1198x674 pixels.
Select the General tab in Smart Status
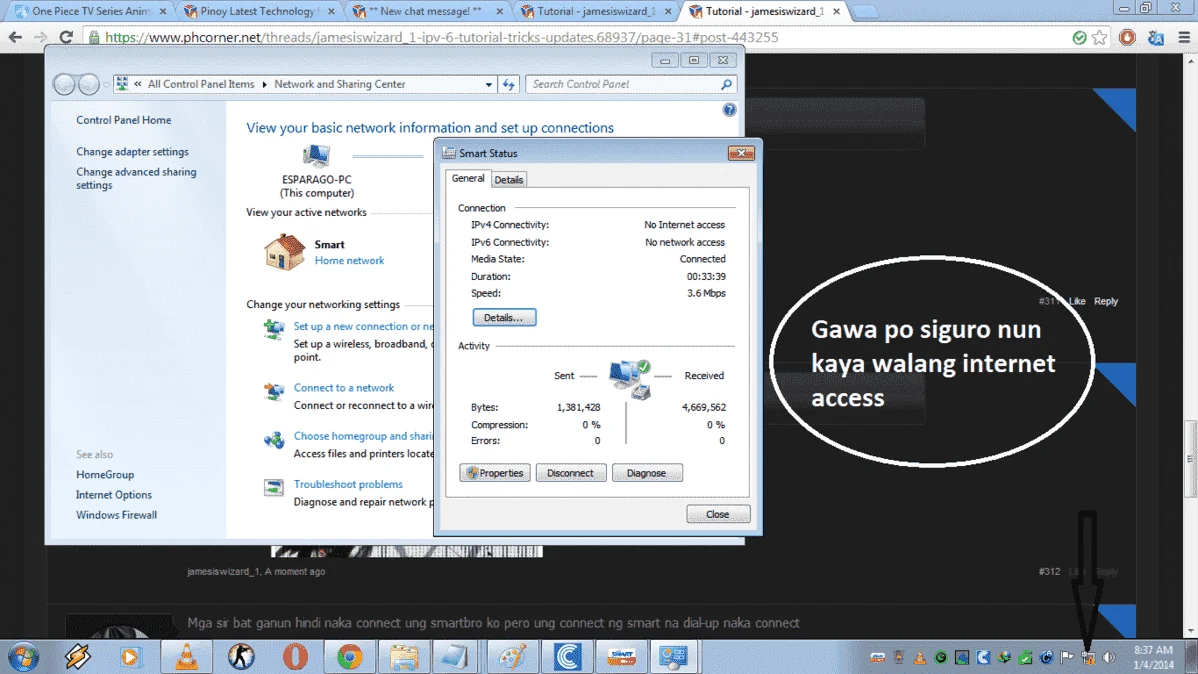click(468, 178)
